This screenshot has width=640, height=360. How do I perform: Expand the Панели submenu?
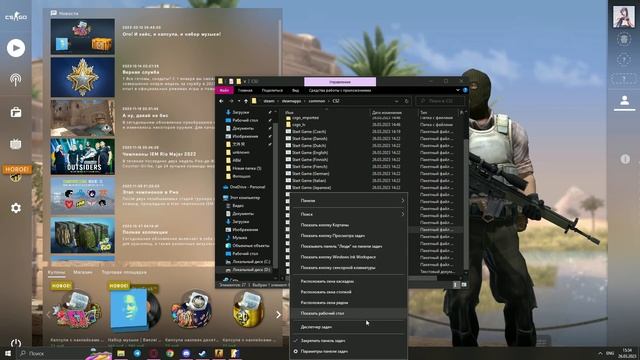(348, 200)
